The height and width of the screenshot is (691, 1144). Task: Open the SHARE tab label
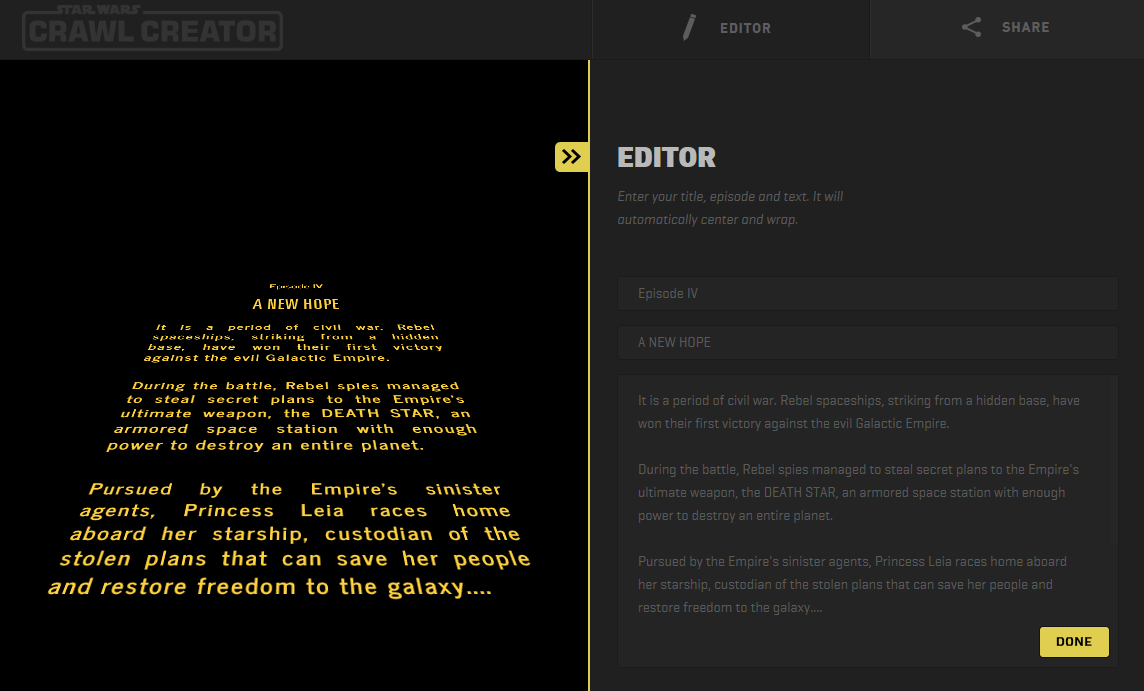pyautogui.click(x=1025, y=28)
